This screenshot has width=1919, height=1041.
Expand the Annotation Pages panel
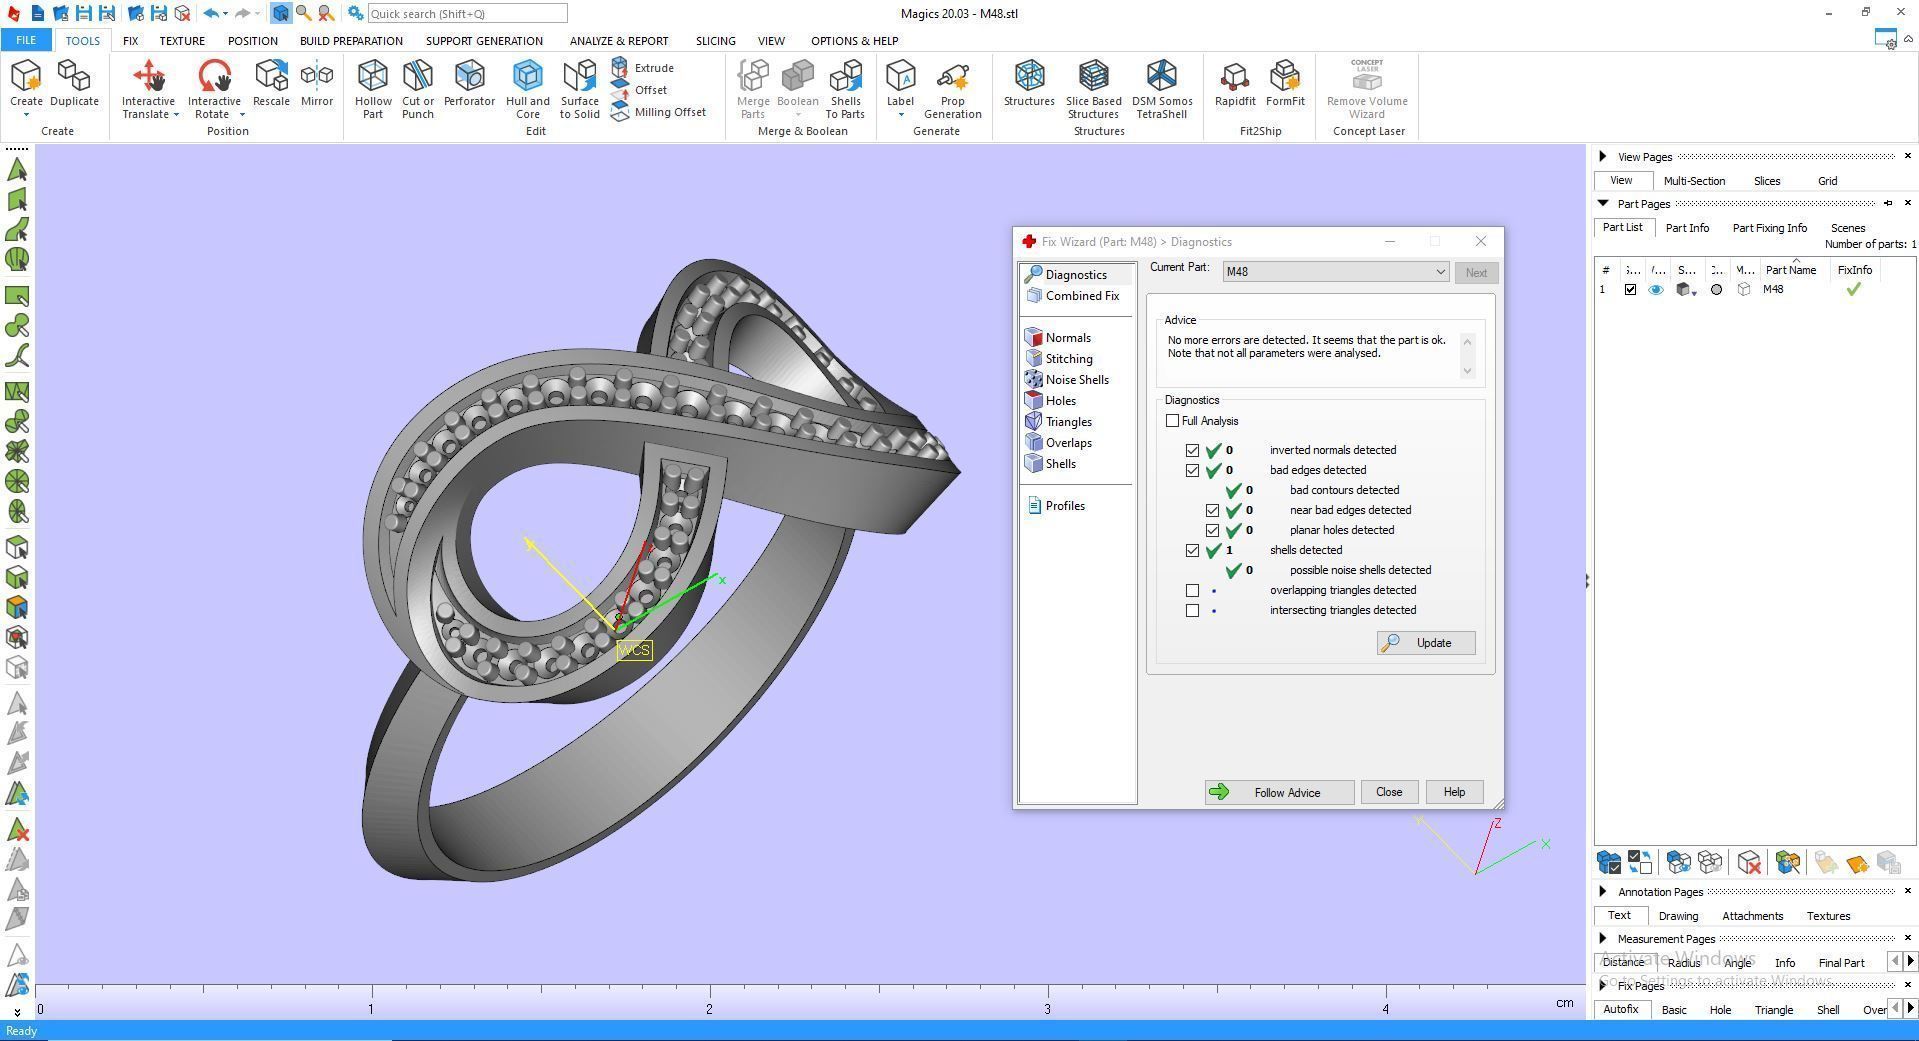1603,891
